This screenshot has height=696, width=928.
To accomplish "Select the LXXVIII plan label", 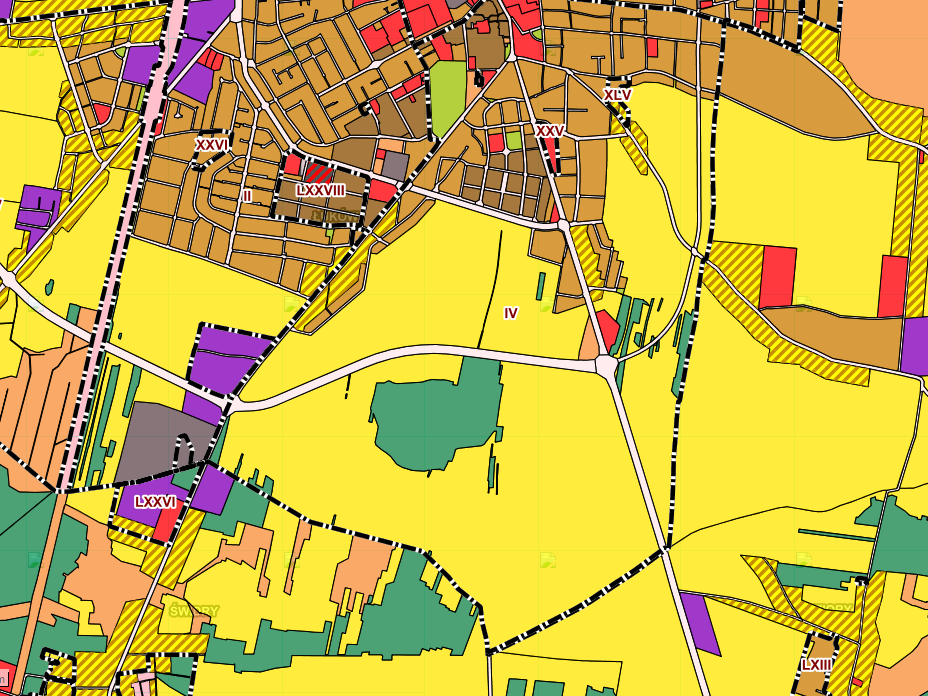I will (321, 189).
